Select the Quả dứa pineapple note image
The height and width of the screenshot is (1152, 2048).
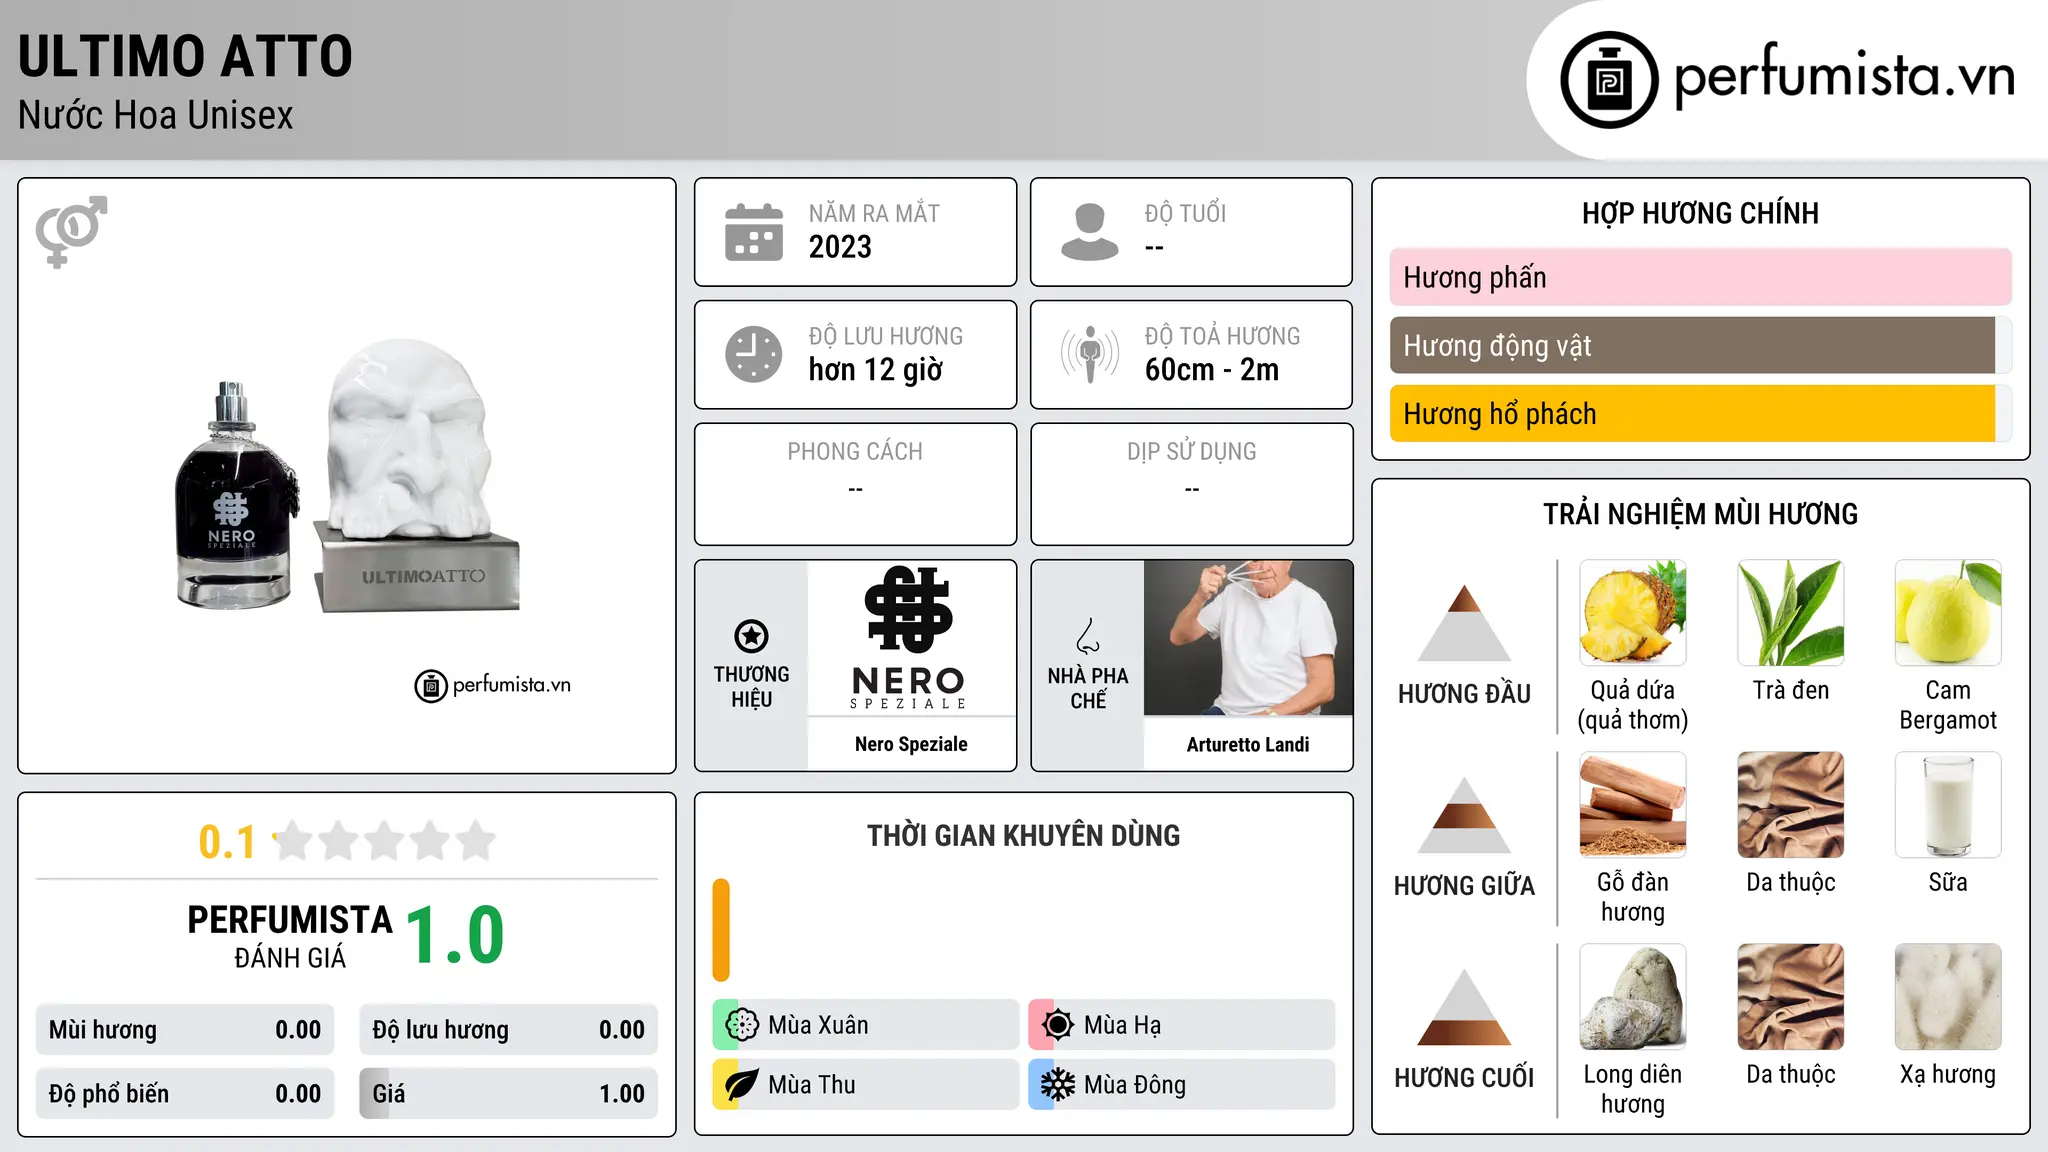pyautogui.click(x=1633, y=613)
